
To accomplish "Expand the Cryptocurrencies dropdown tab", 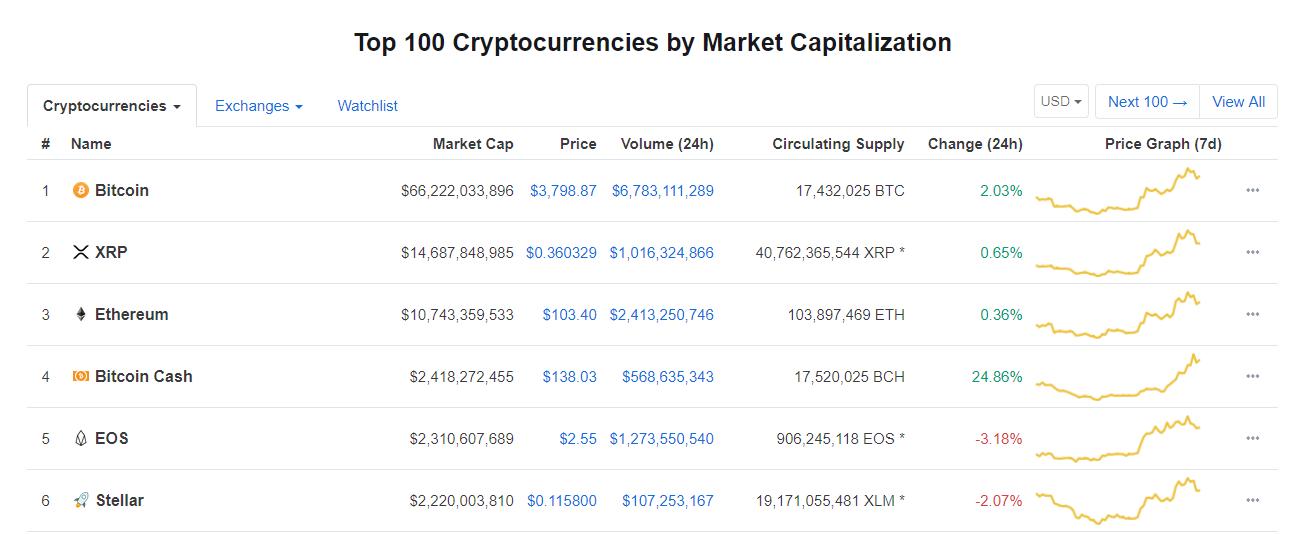I will [x=112, y=106].
